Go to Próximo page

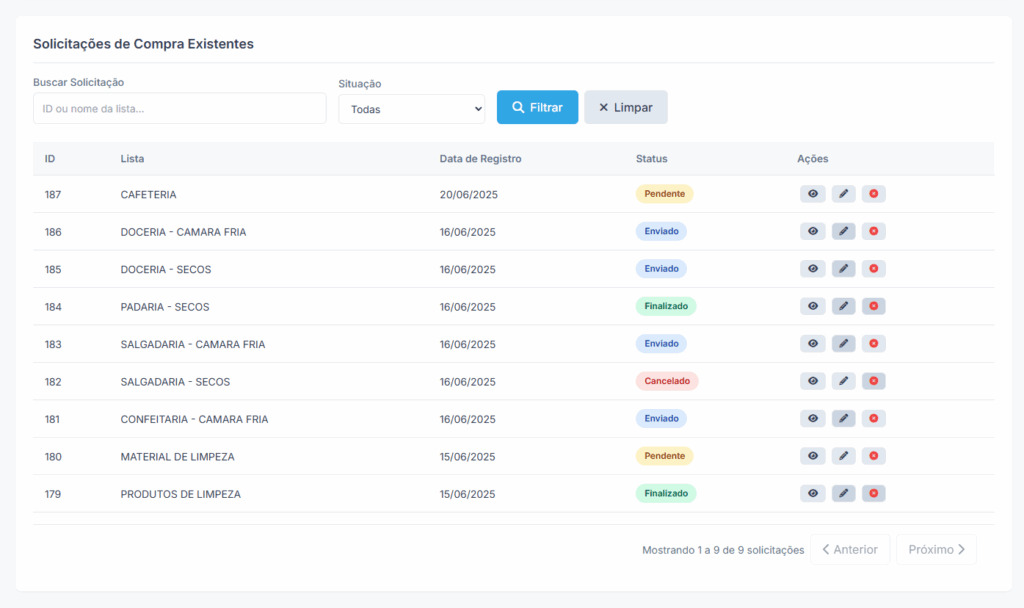(936, 549)
